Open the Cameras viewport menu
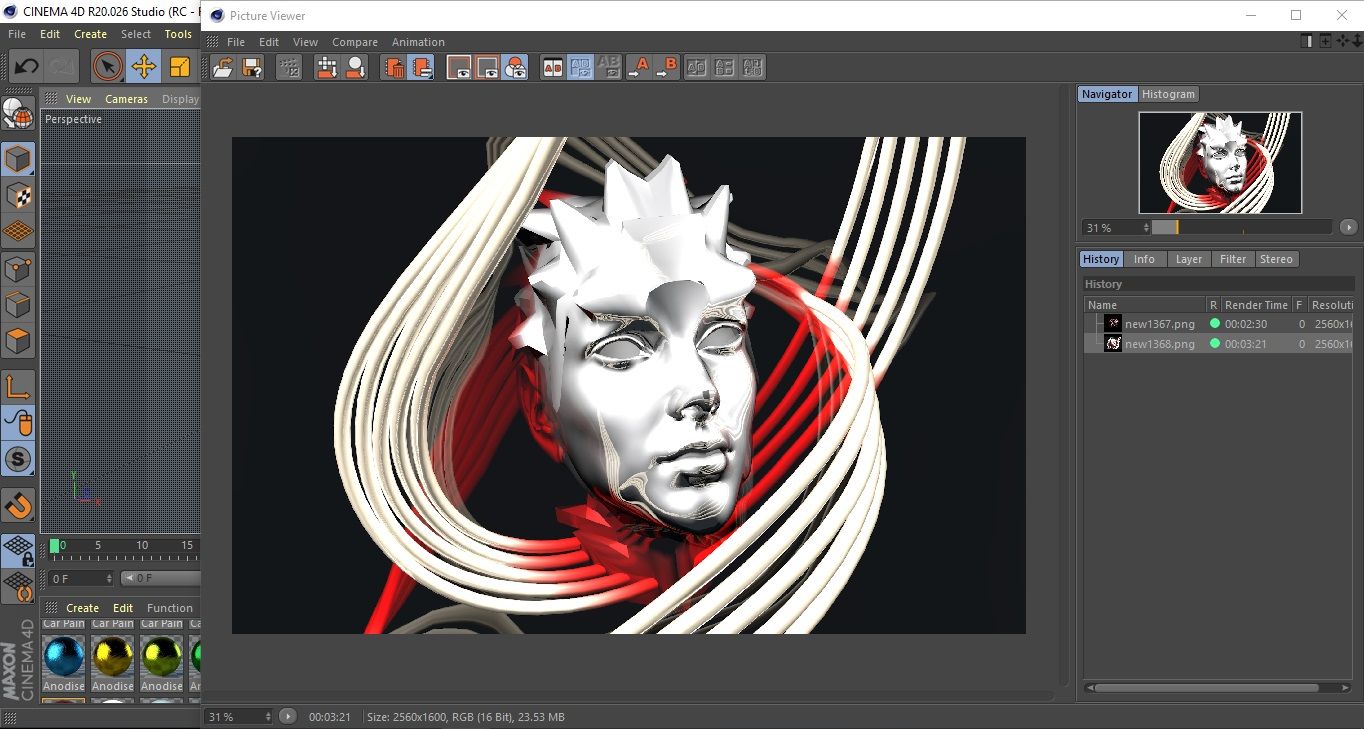This screenshot has width=1364, height=729. (x=126, y=99)
